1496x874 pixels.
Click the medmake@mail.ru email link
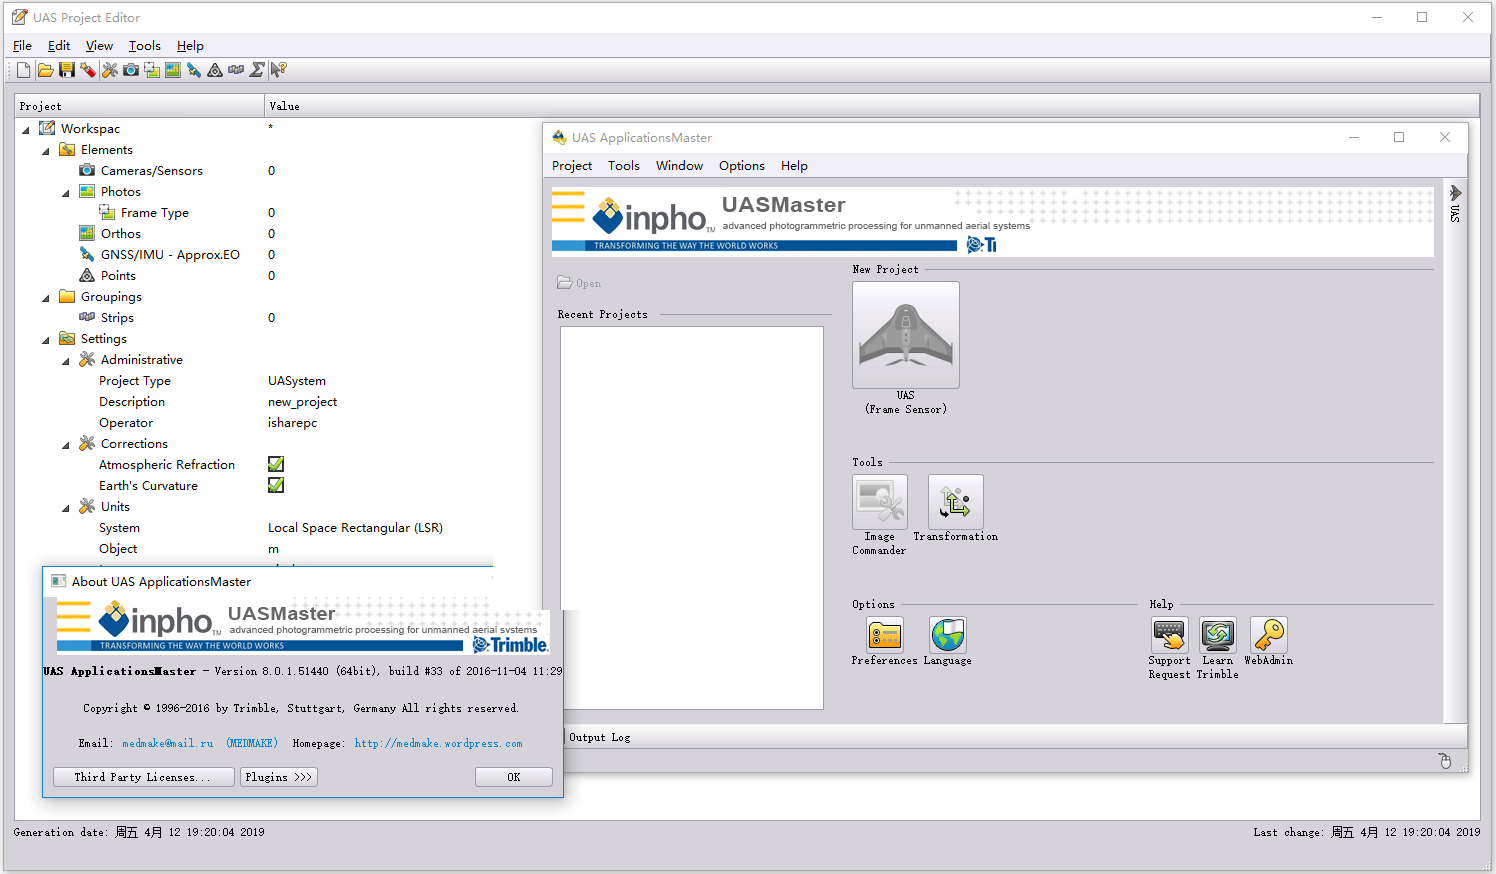[168, 743]
